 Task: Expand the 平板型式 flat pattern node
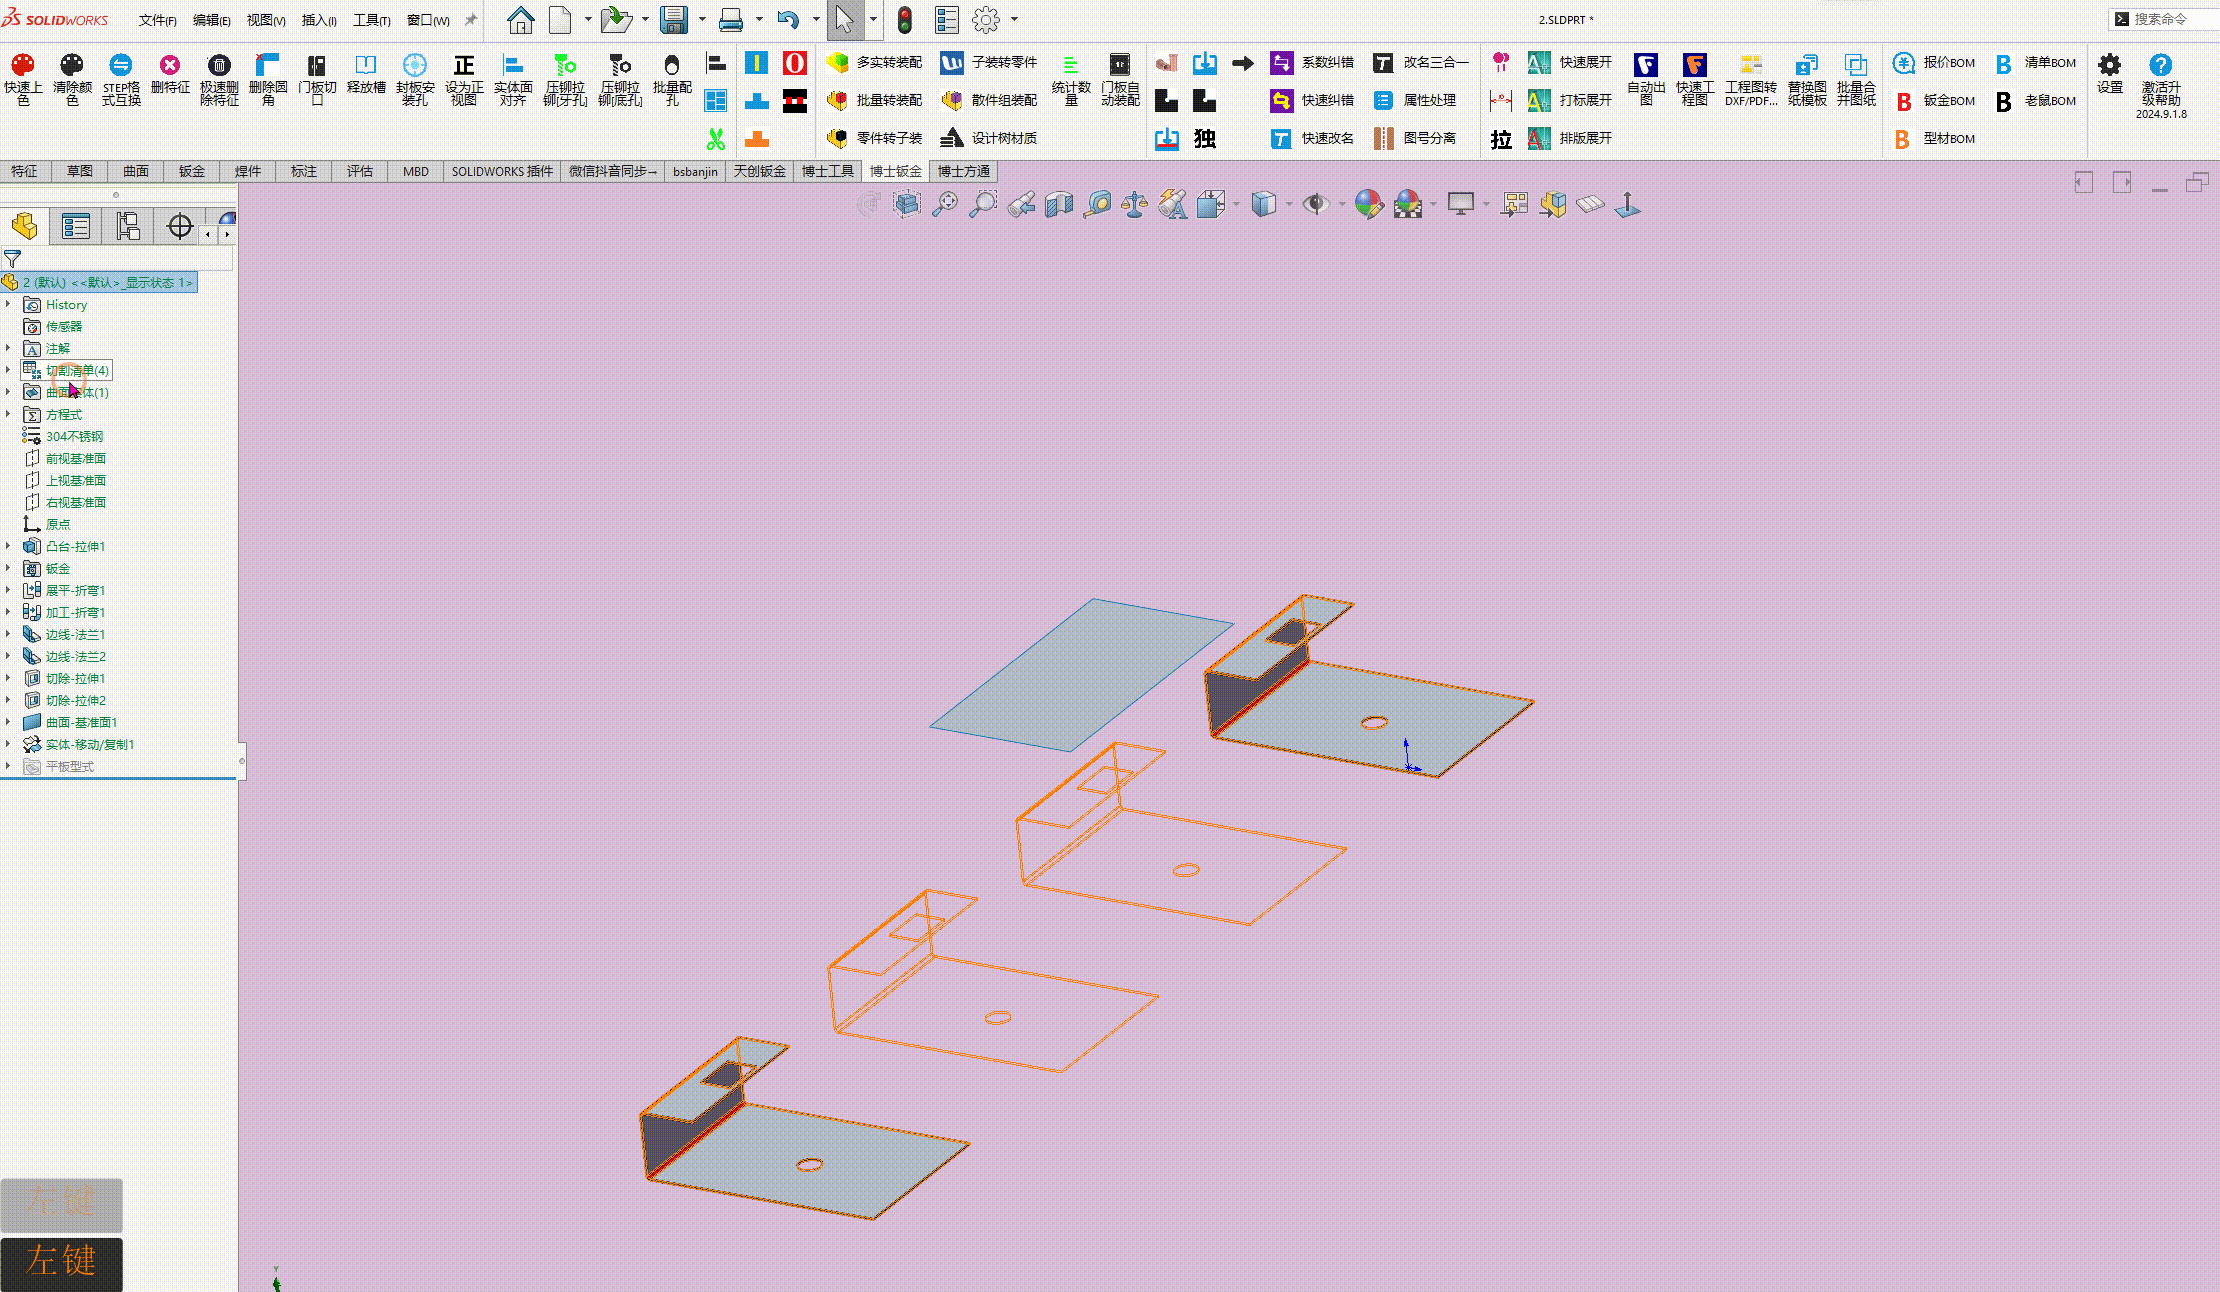coord(8,766)
